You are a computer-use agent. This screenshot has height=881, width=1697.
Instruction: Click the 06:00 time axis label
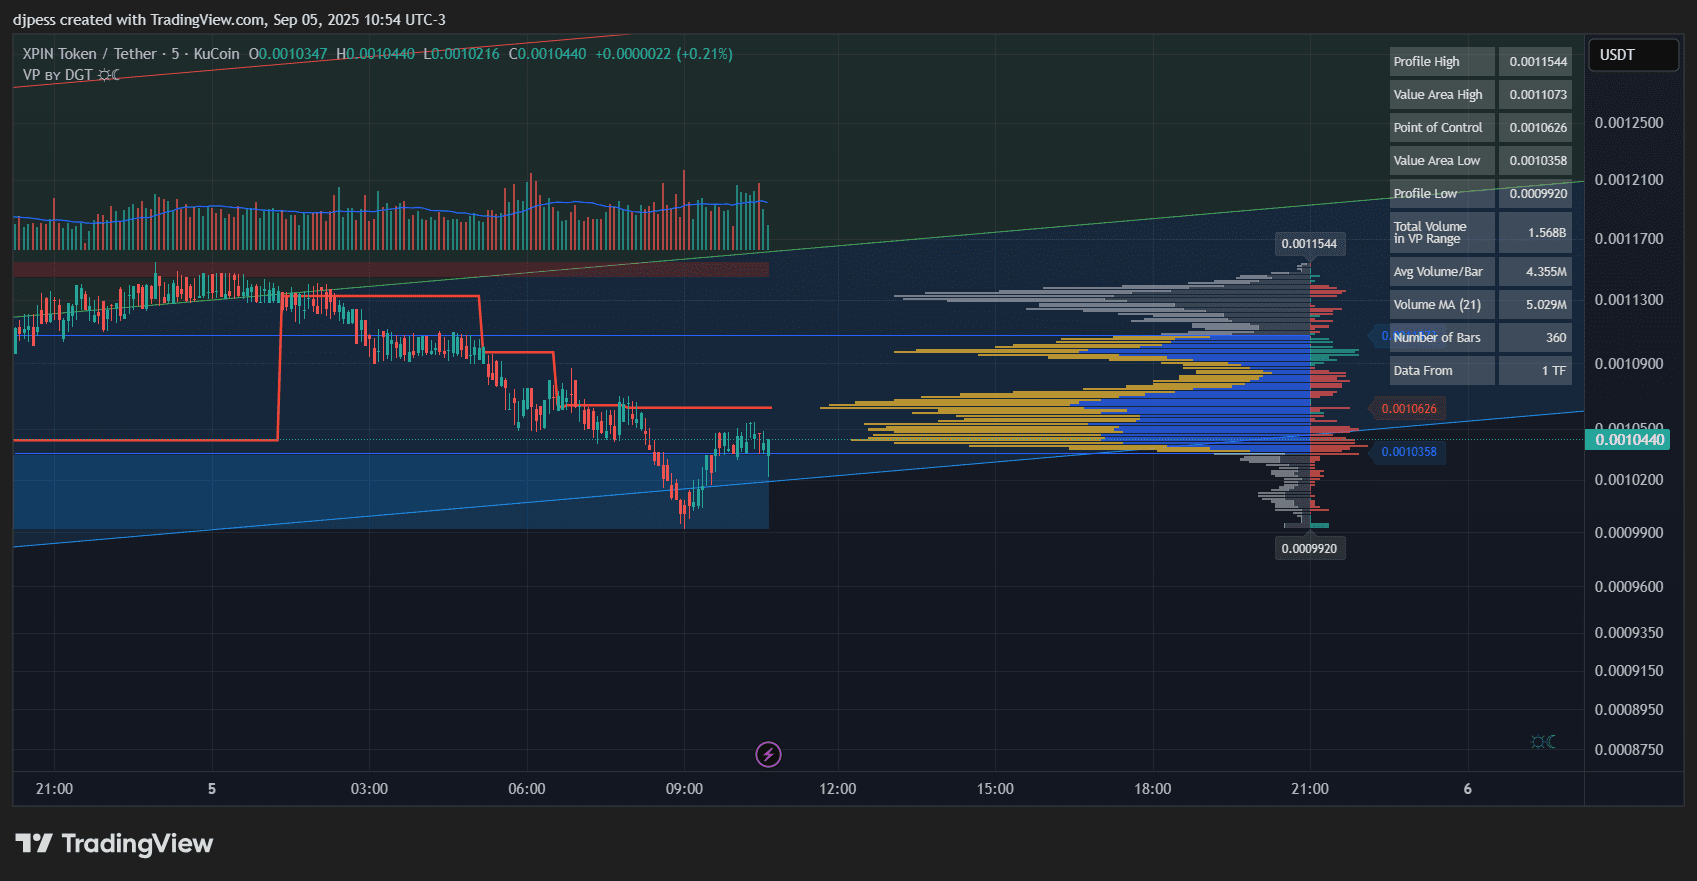(527, 788)
